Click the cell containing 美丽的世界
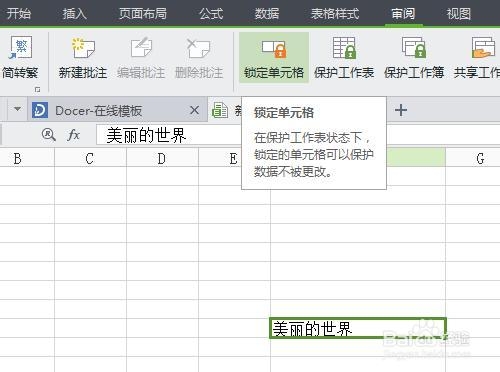Image resolution: width=500 pixels, height=372 pixels. (x=358, y=328)
